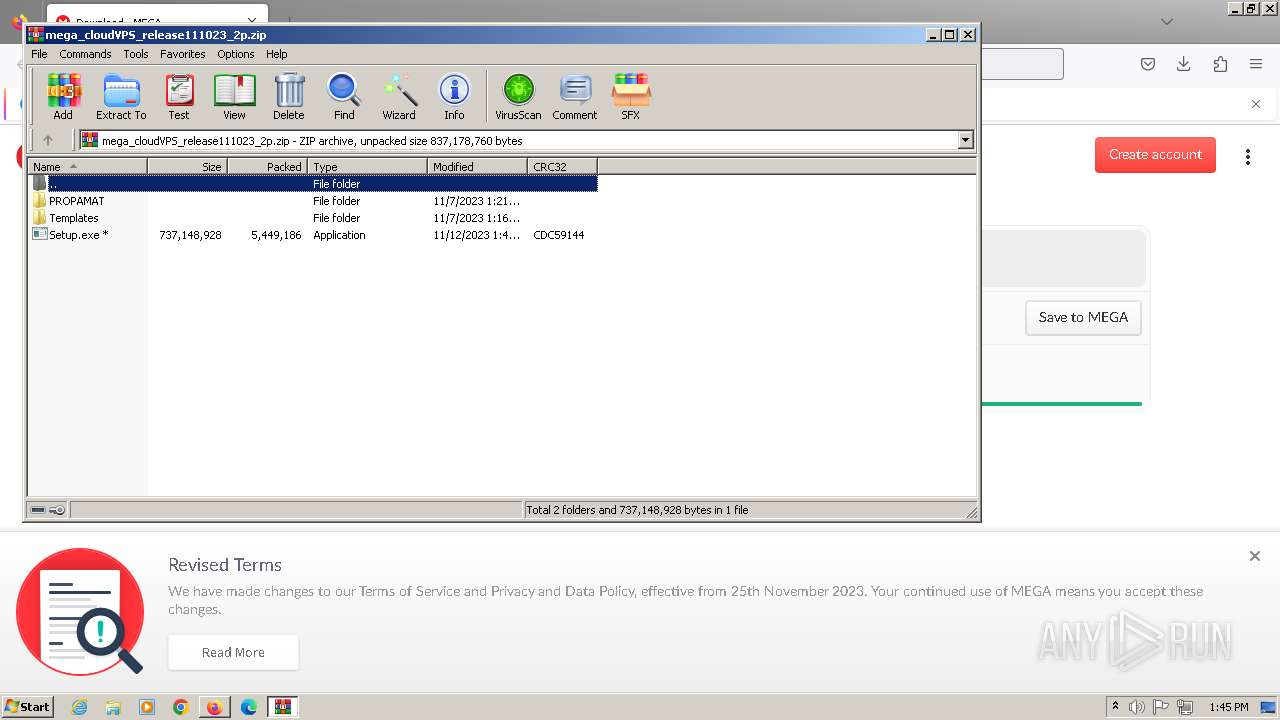Click the Action Center flag tray icon
Screen dimensions: 1280x720
(x=1162, y=707)
